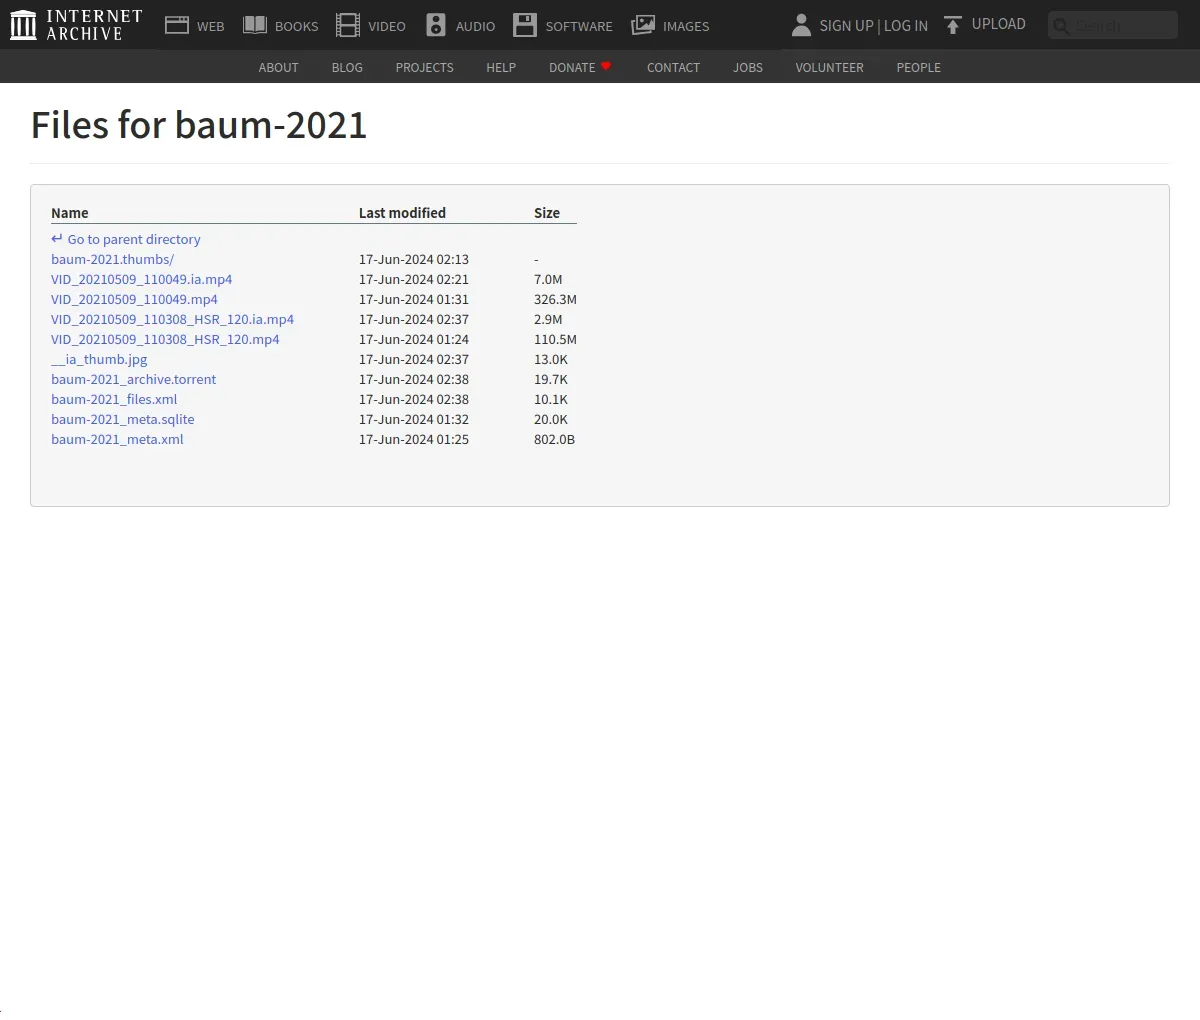This screenshot has height=1020, width=1200.
Task: Open the Images section icon
Action: 643,25
